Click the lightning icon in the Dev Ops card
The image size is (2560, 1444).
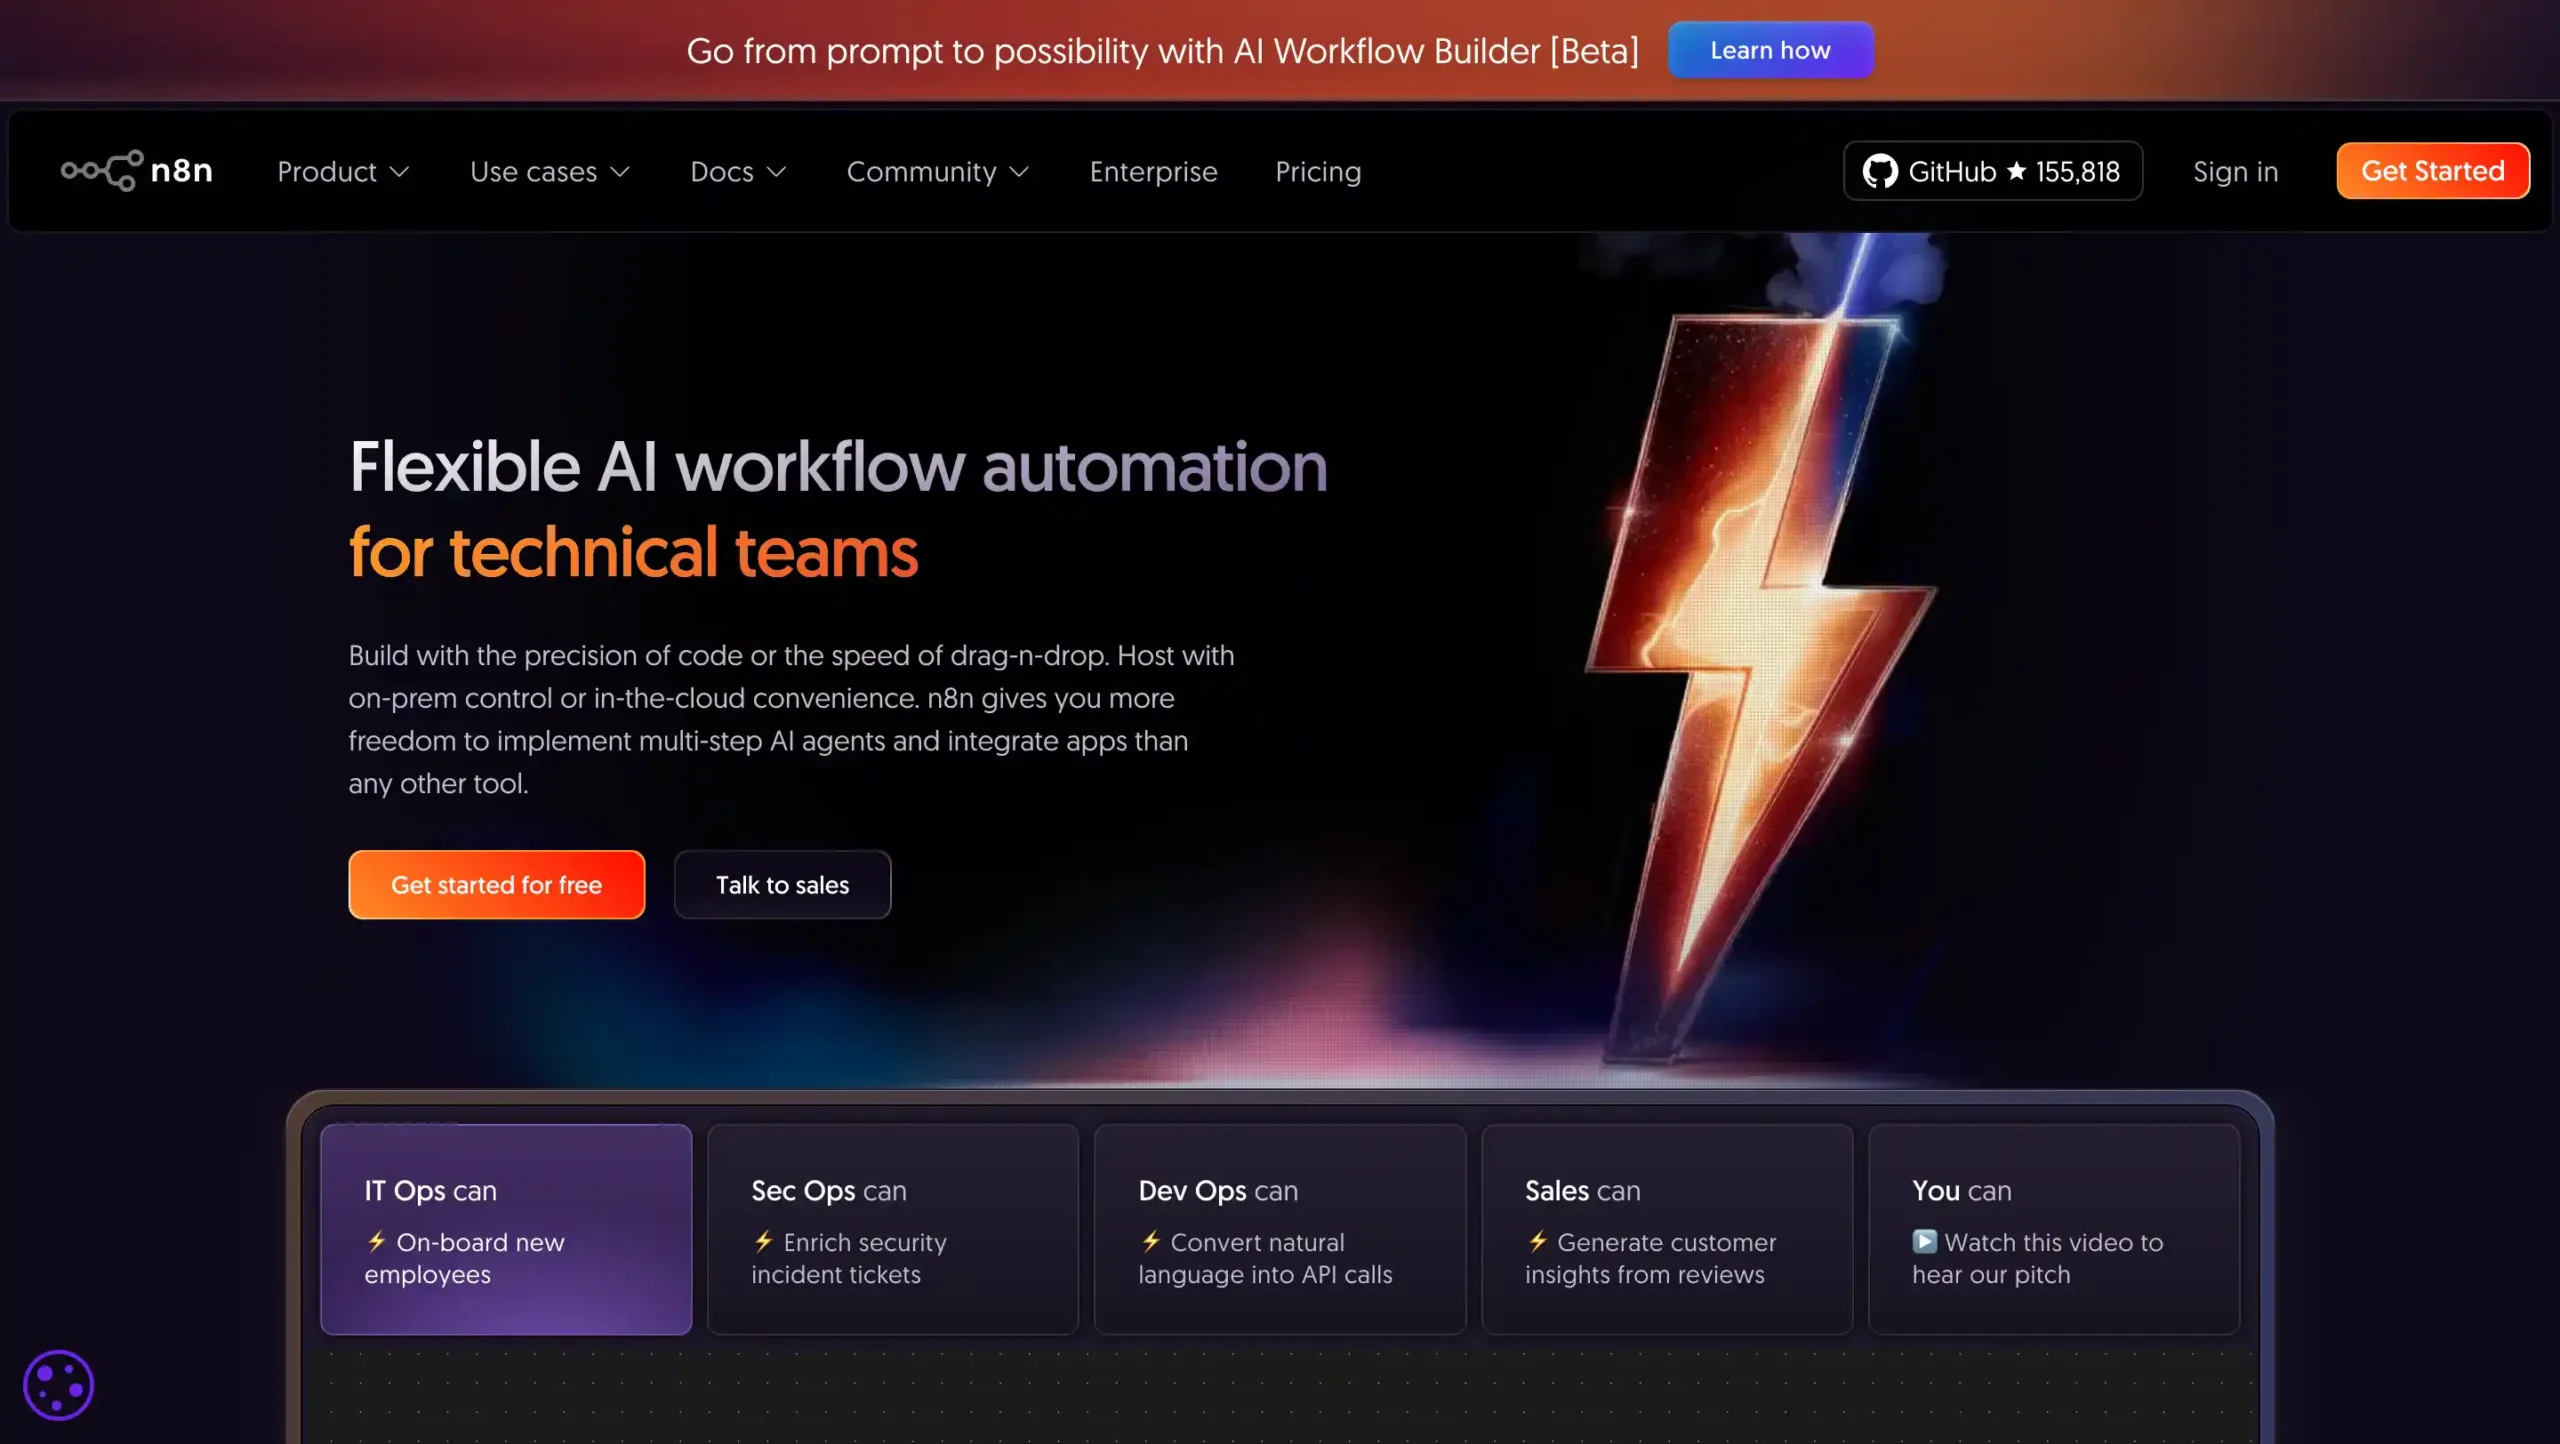pyautogui.click(x=1149, y=1242)
